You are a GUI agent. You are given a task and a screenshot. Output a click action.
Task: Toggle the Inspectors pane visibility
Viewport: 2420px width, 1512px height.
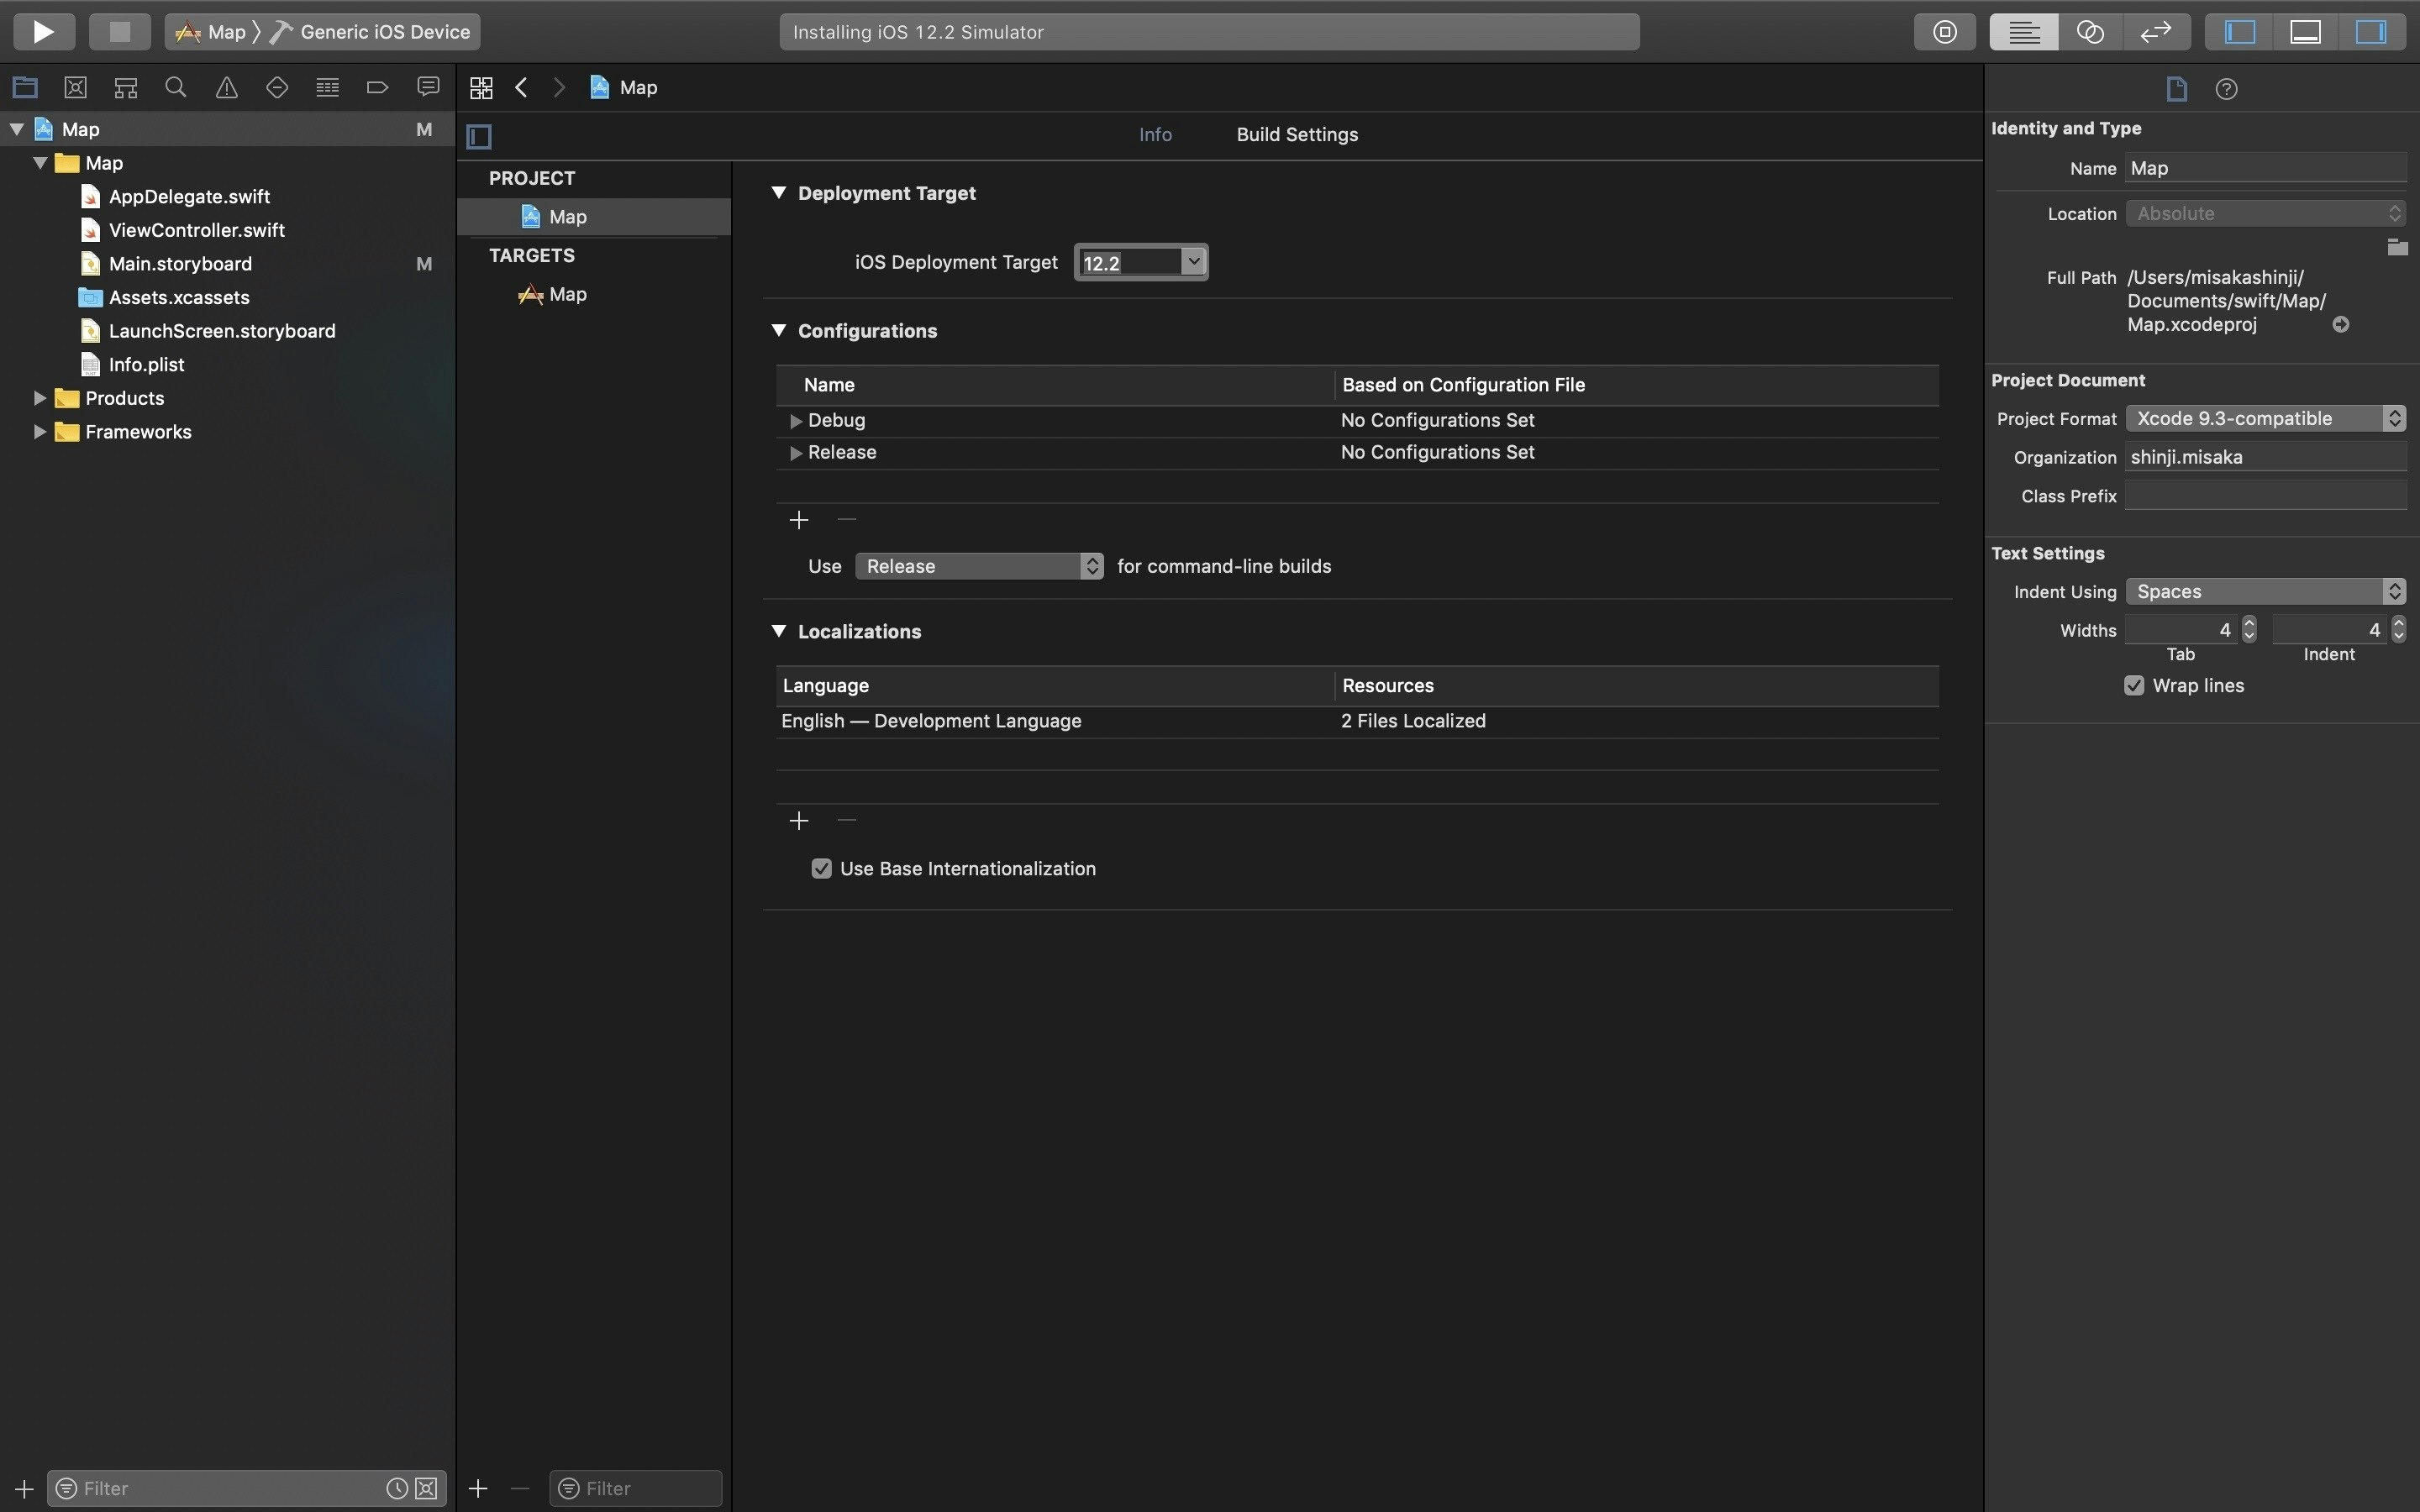coord(2371,31)
